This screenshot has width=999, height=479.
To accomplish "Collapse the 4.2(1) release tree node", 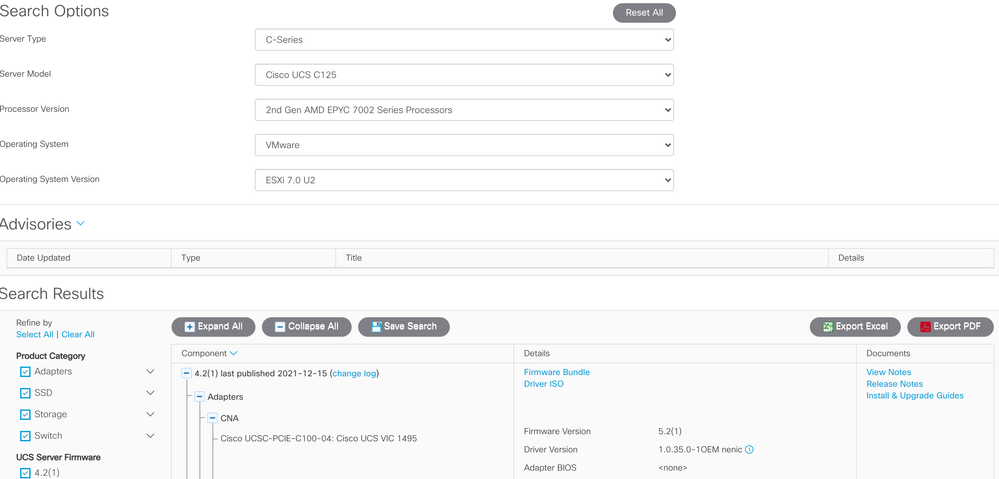I will pyautogui.click(x=186, y=374).
